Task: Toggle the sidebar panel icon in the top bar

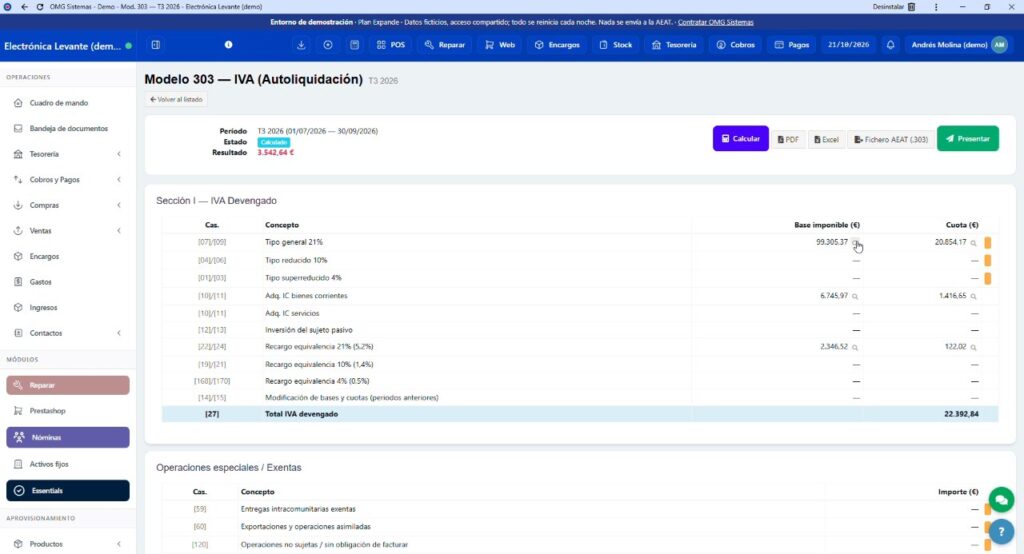Action: click(x=155, y=45)
